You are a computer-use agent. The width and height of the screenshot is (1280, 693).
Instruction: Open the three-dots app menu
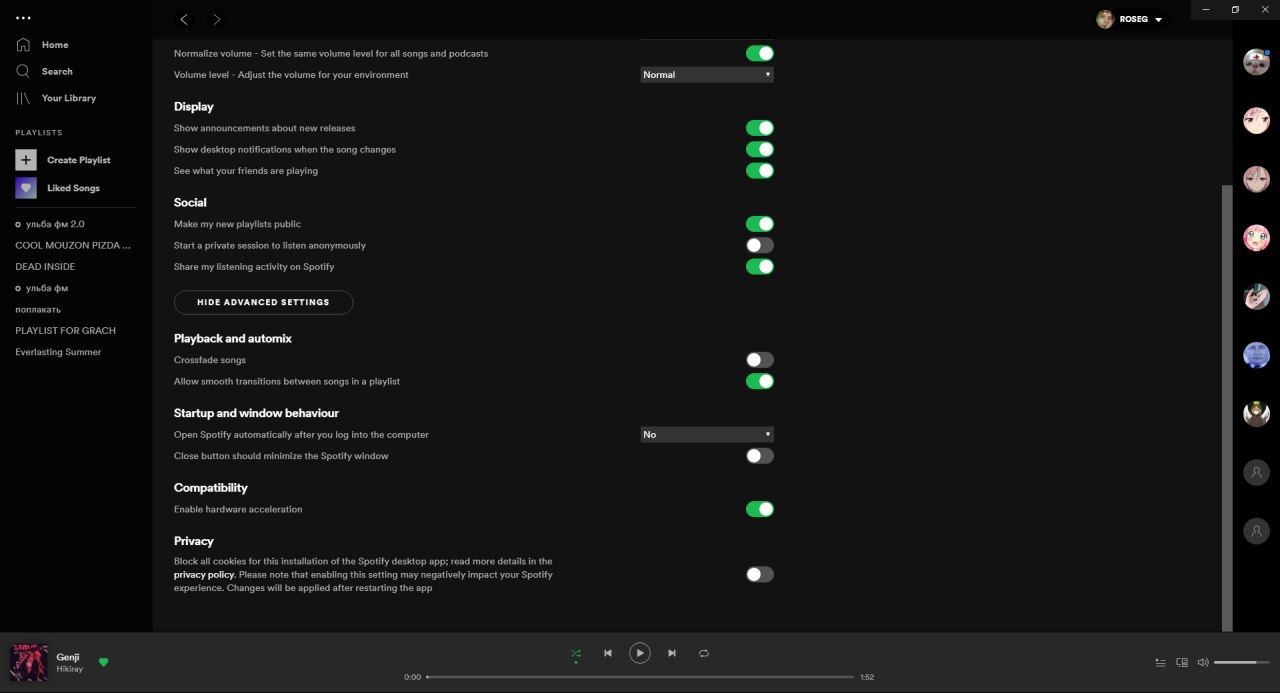pyautogui.click(x=23, y=18)
